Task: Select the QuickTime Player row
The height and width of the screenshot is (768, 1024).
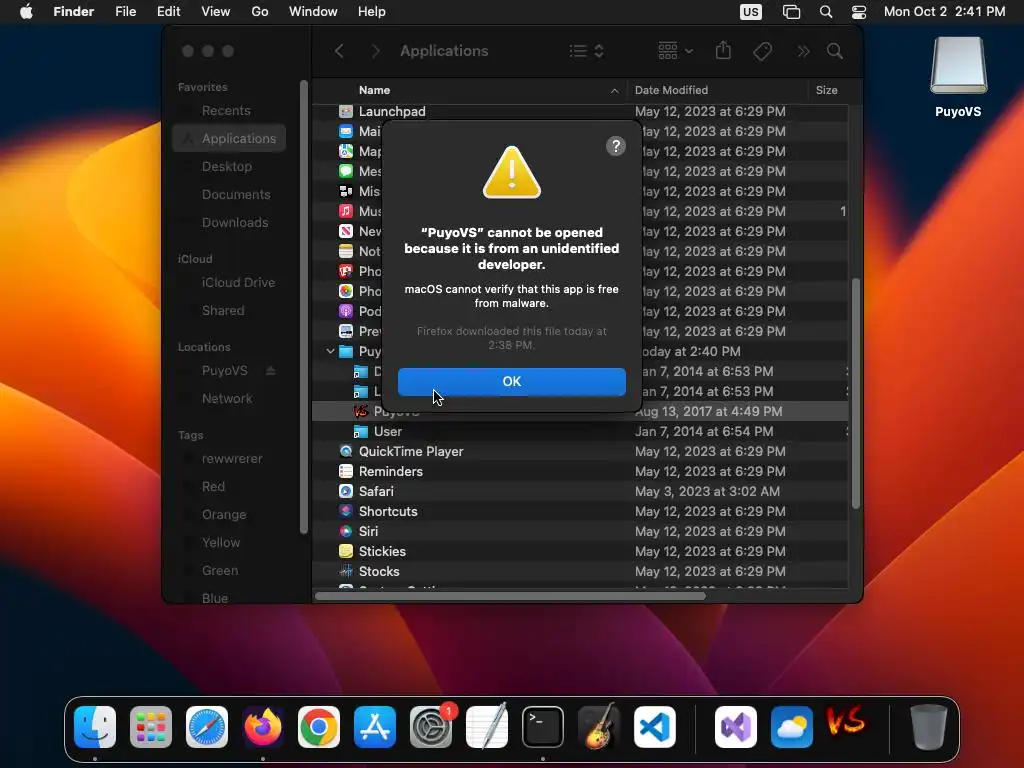Action: tap(580, 451)
